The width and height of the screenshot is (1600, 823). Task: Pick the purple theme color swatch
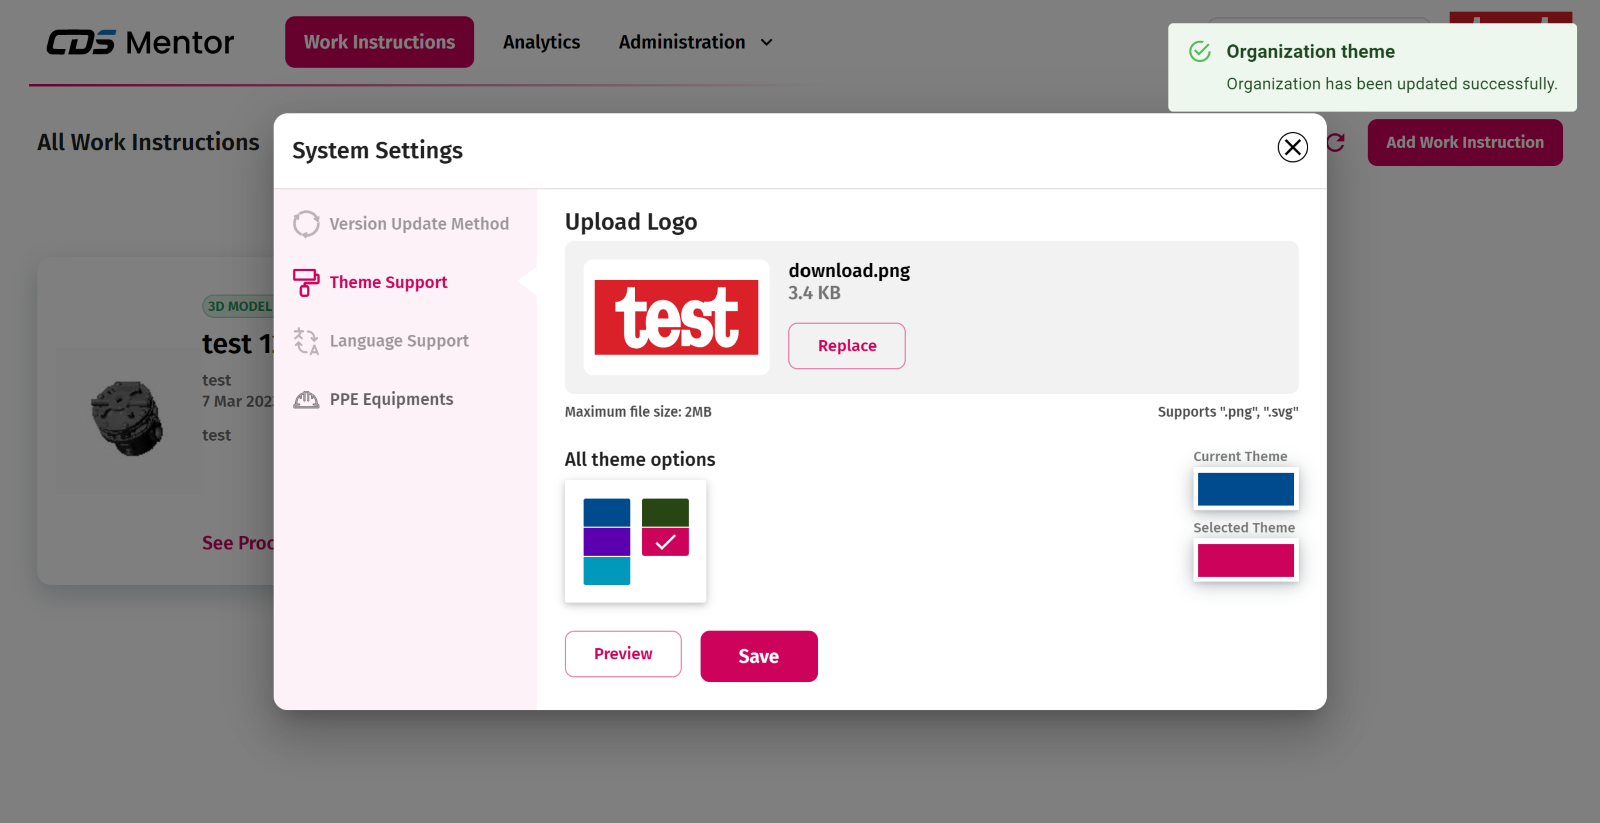point(607,541)
